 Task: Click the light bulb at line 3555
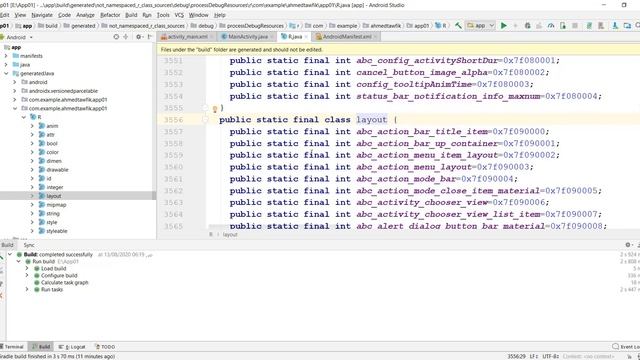pos(215,109)
